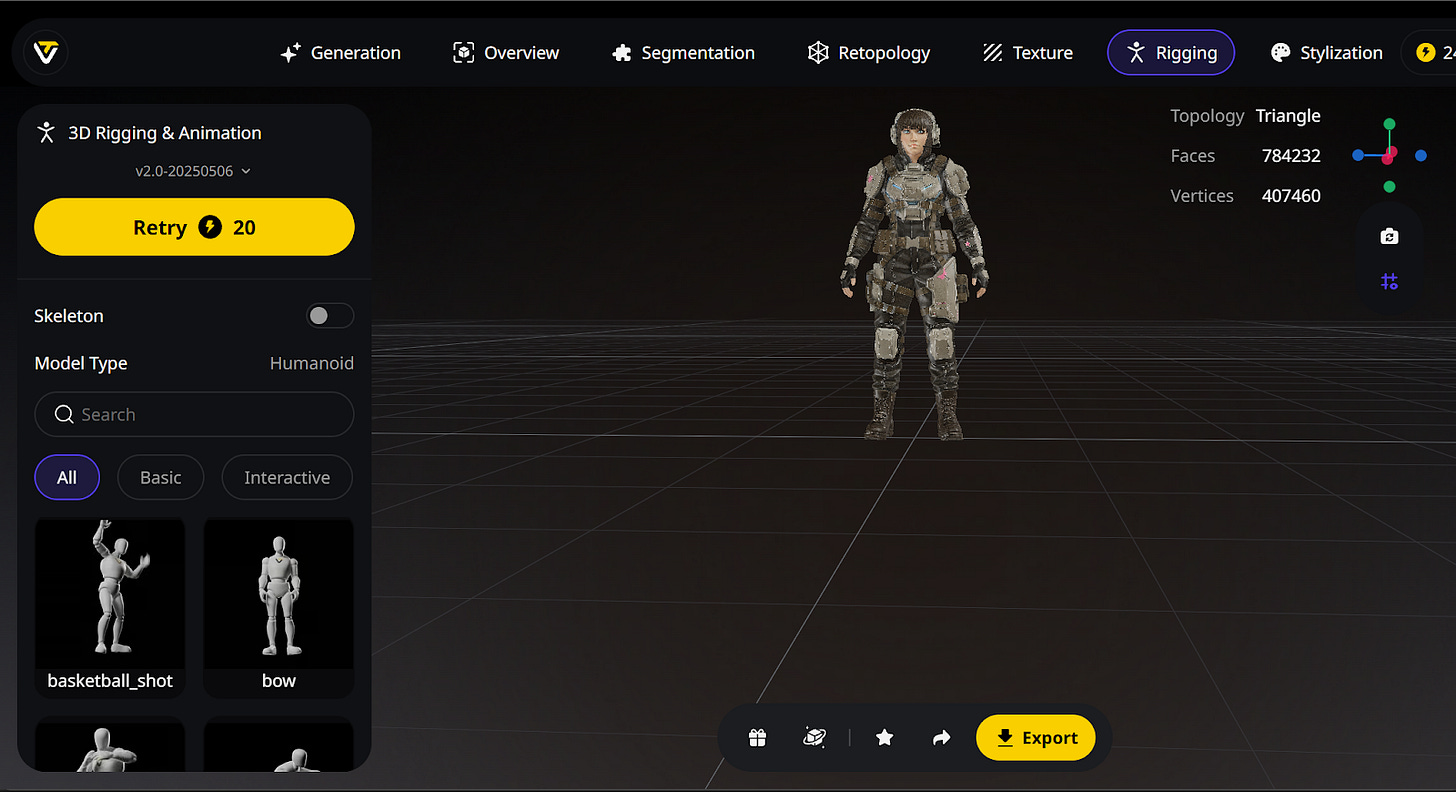Click the 3D Rigging & Animation heading
Image resolution: width=1456 pixels, height=792 pixels.
[x=165, y=133]
